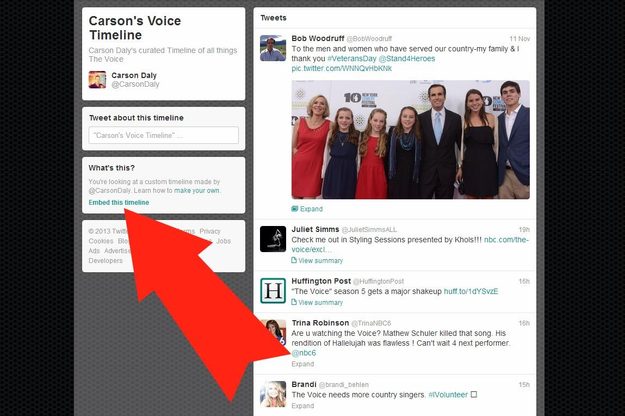Open the 19h timestamp on Juliet Simms's tweet

point(524,230)
